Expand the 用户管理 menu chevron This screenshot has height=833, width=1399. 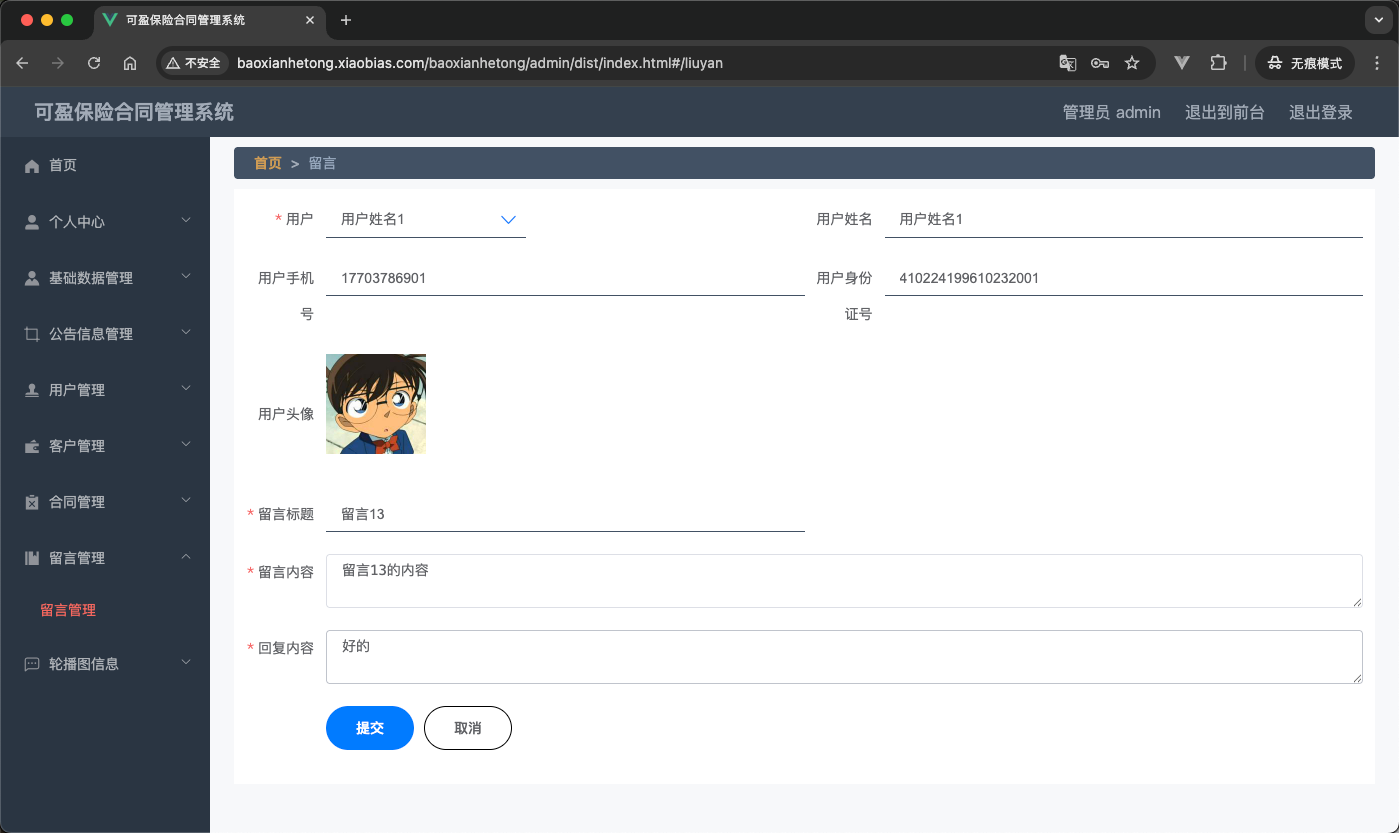click(186, 389)
